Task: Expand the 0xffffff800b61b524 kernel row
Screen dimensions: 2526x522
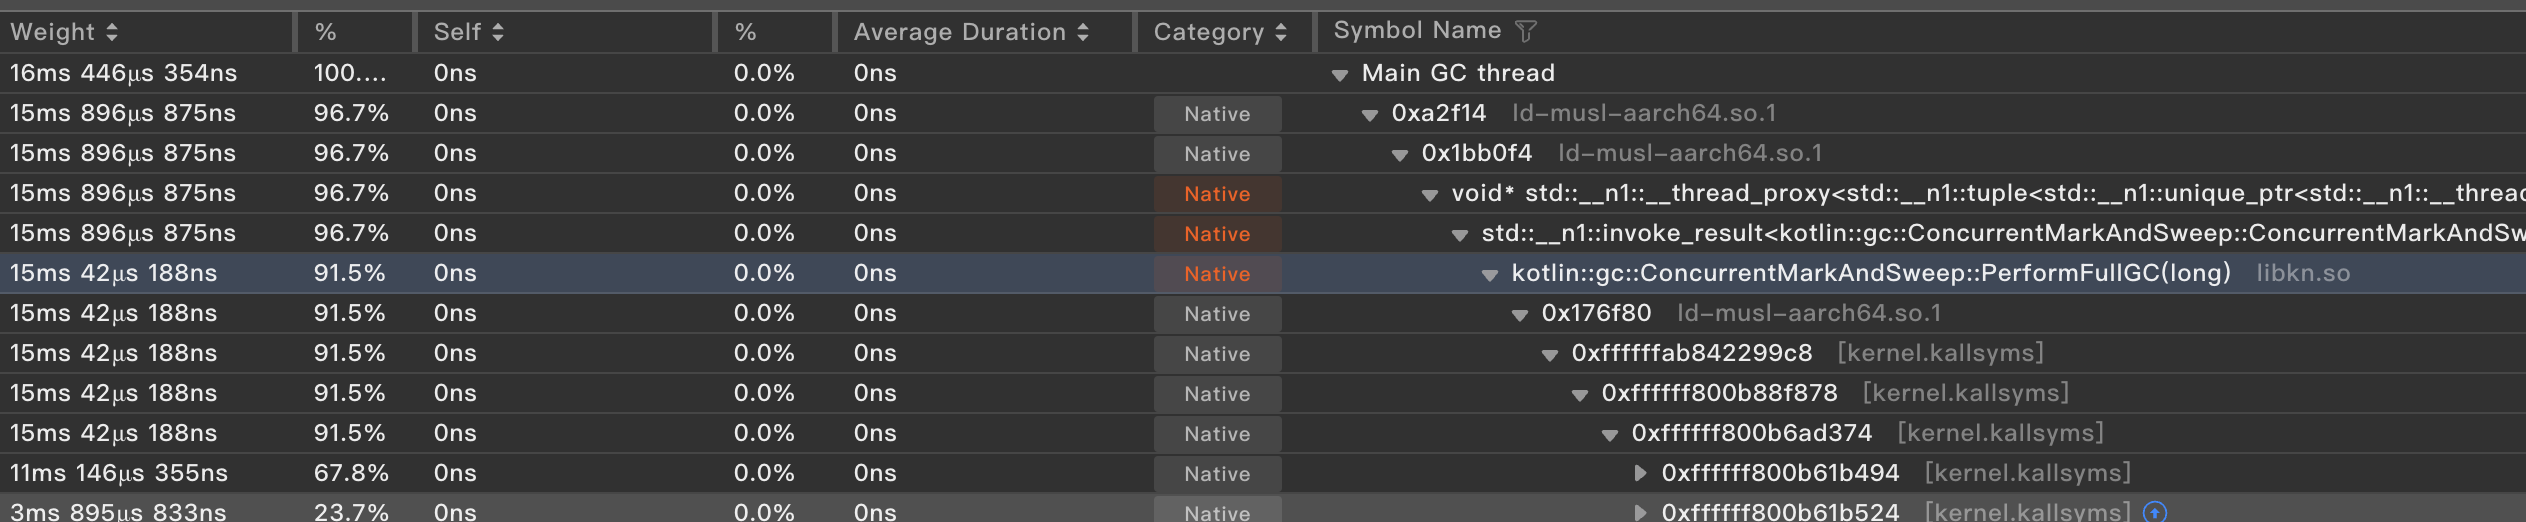Action: (1640, 512)
